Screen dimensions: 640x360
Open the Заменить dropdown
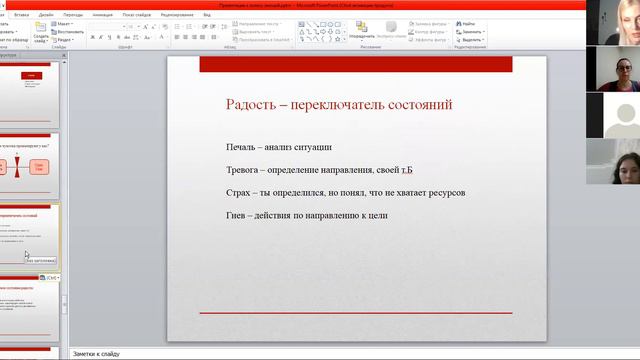(x=470, y=32)
